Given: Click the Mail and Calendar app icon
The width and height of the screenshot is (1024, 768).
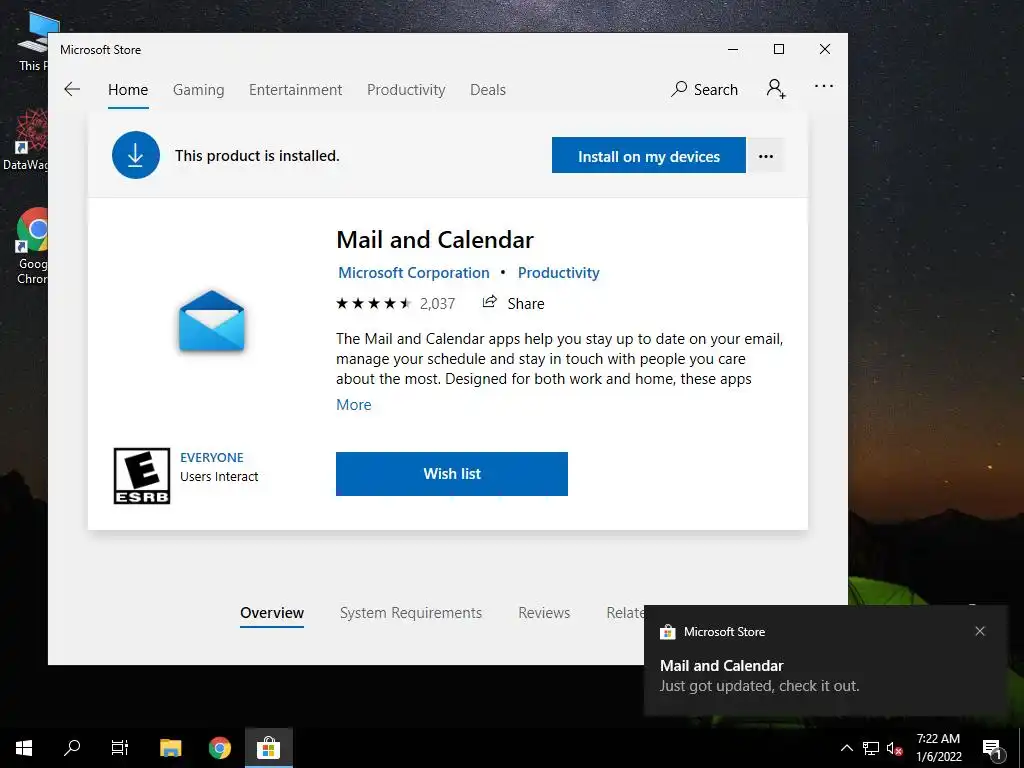Looking at the screenshot, I should [212, 321].
